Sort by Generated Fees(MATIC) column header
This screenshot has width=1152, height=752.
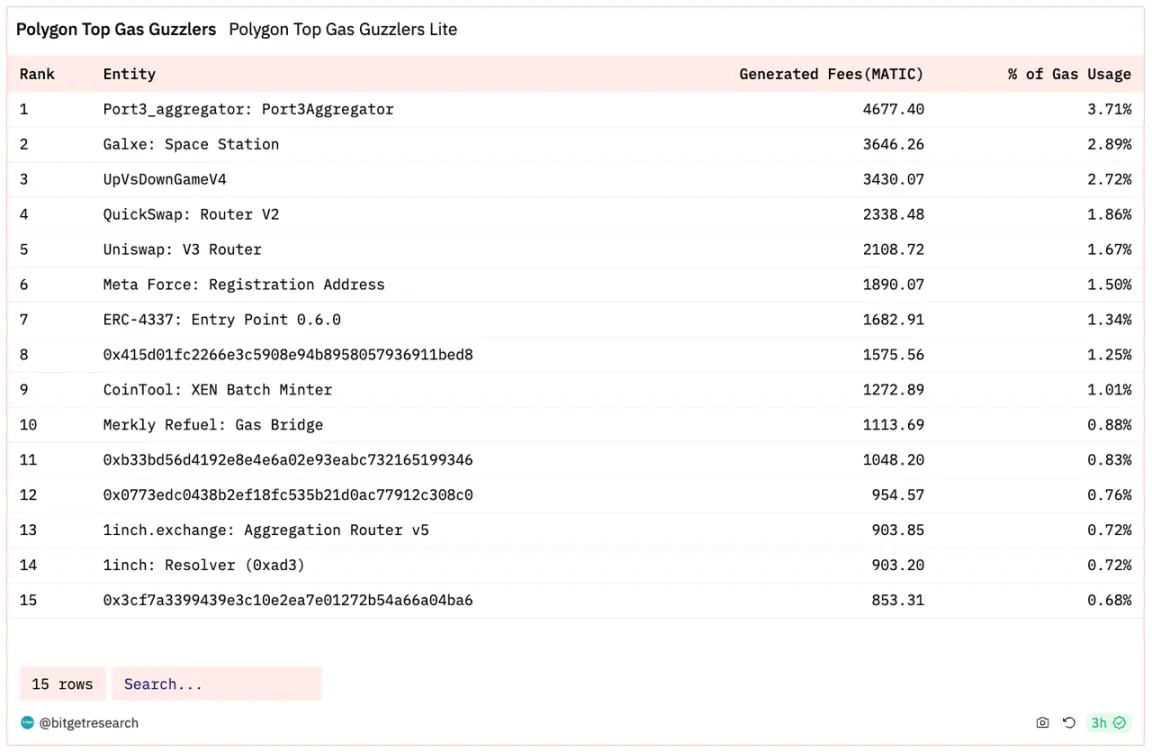(x=831, y=74)
